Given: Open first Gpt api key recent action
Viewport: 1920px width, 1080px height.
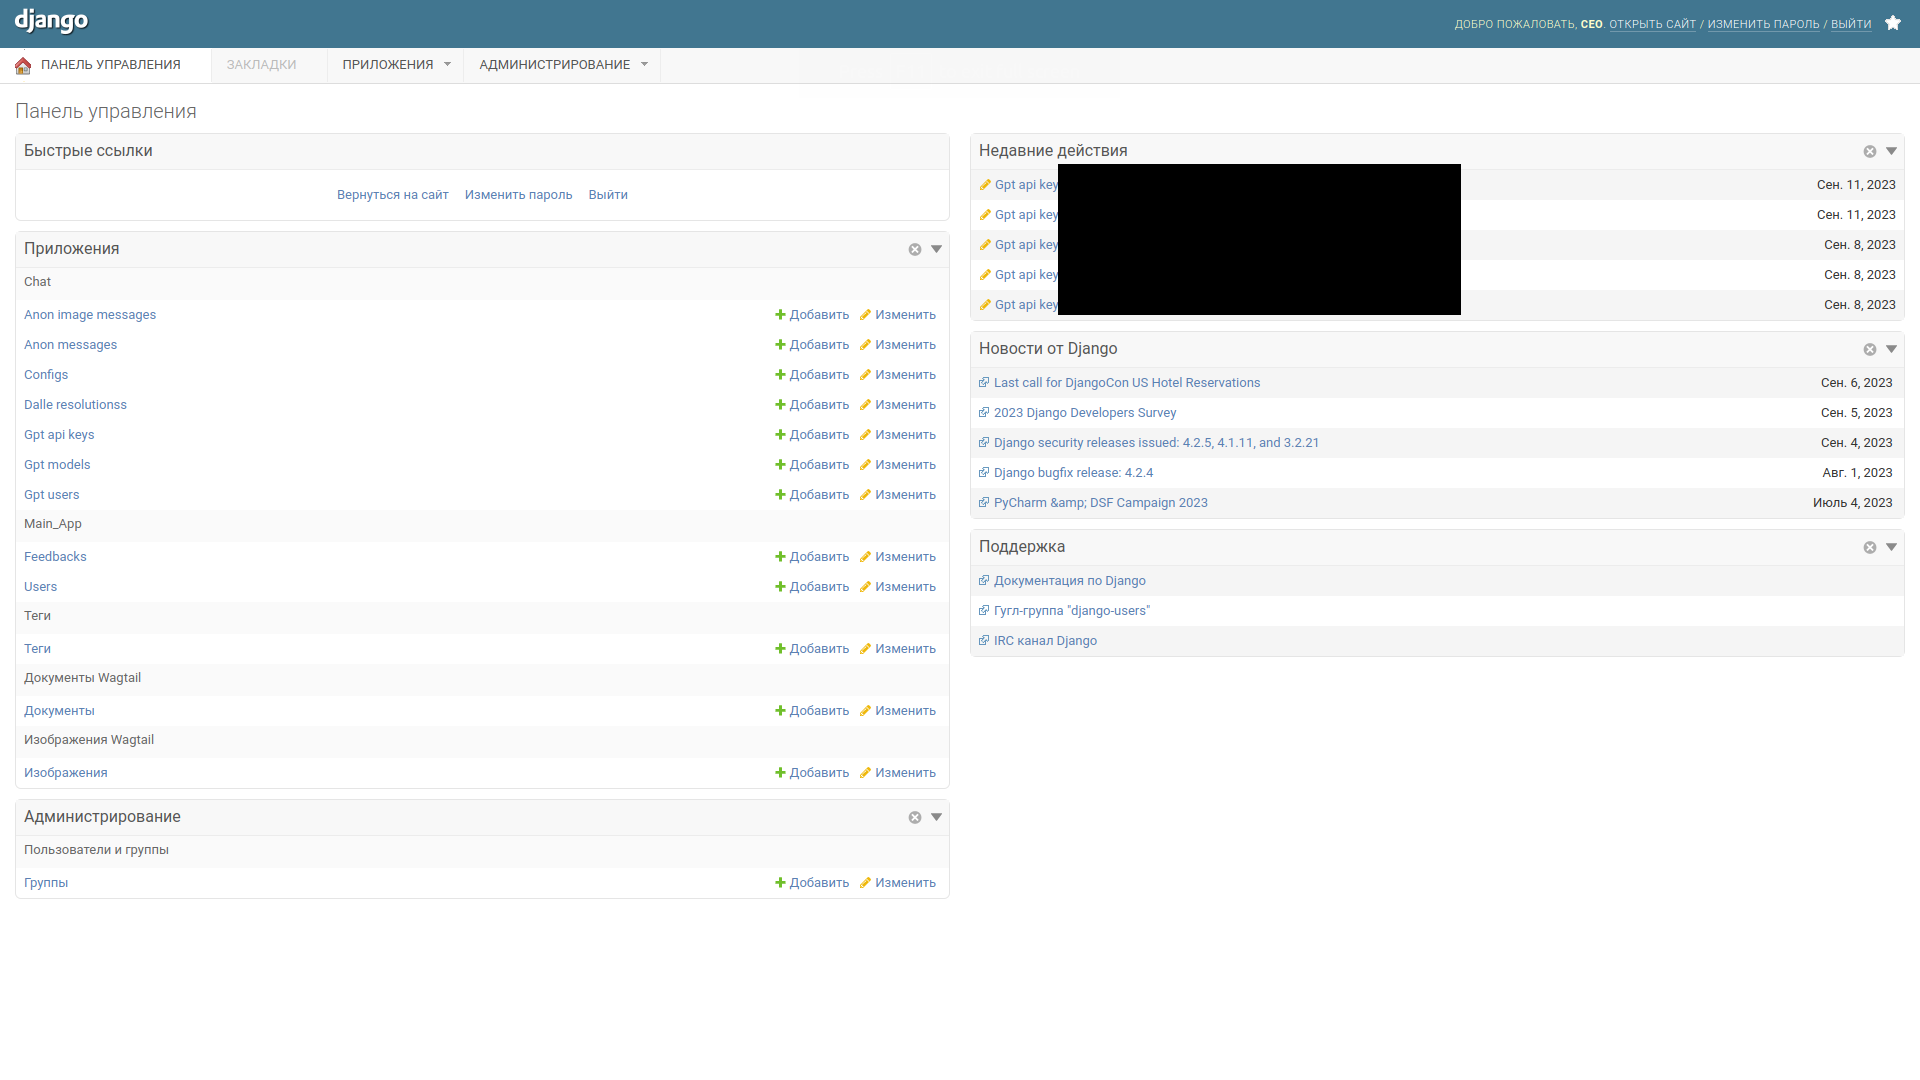Looking at the screenshot, I should [x=1026, y=185].
